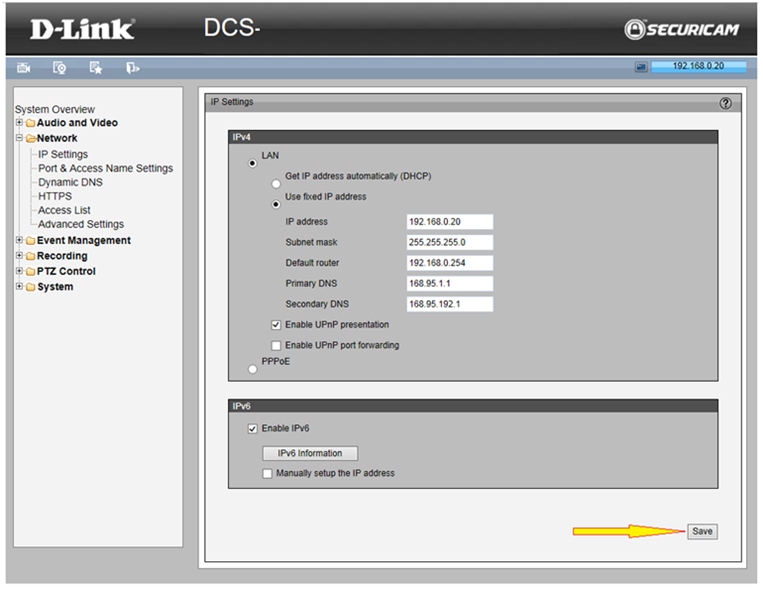Image resolution: width=763 pixels, height=591 pixels.
Task: Click the second toolbar icon with magnifier
Action: (59, 68)
